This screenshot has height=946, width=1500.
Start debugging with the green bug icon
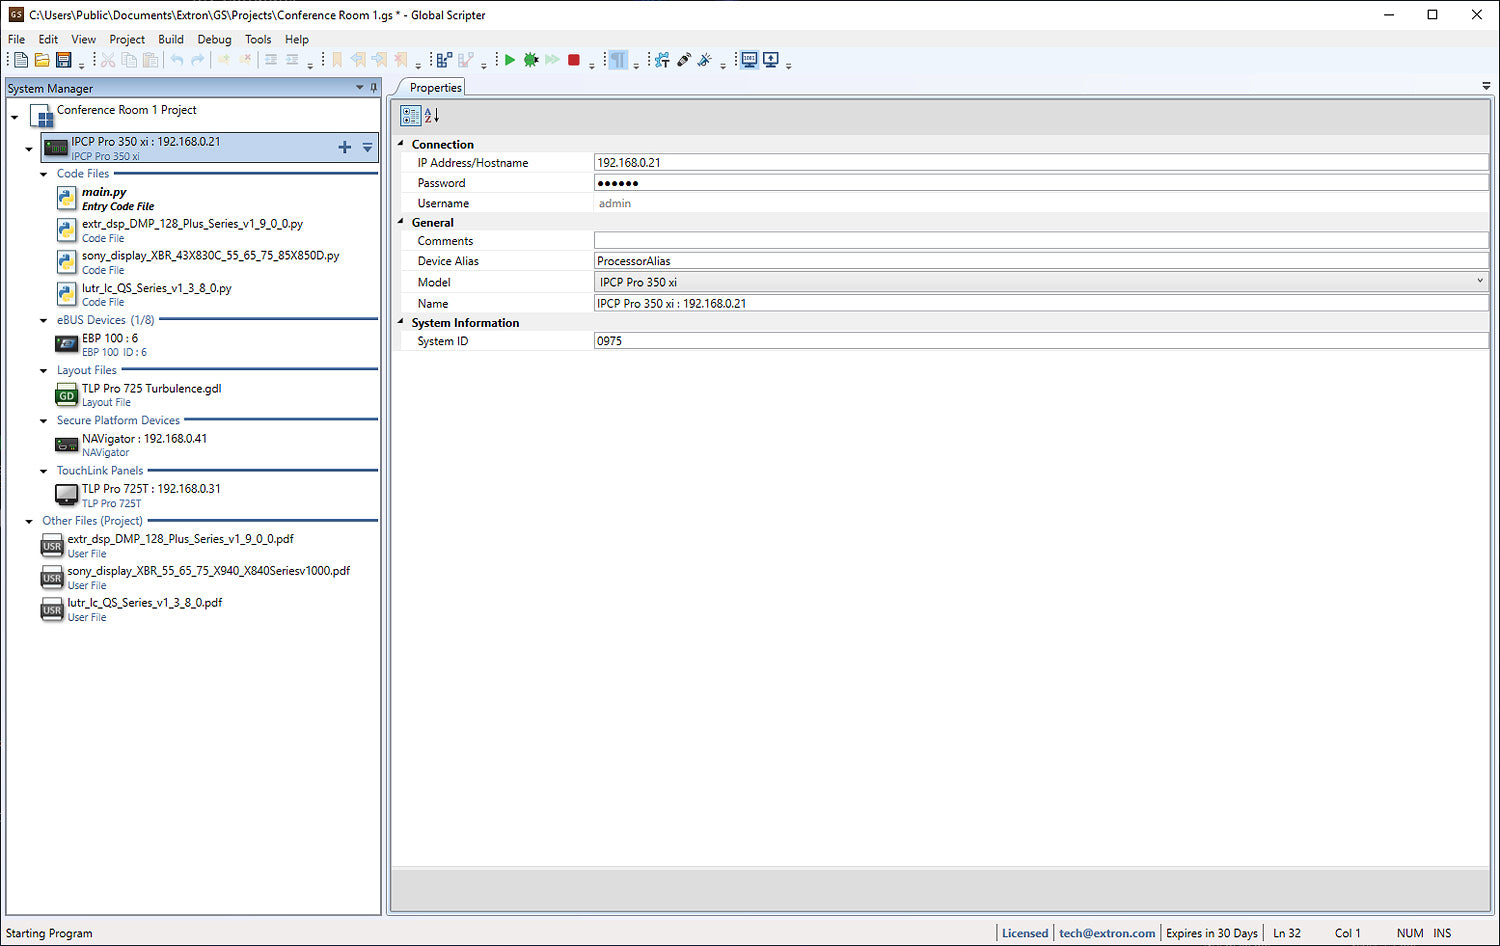(531, 60)
